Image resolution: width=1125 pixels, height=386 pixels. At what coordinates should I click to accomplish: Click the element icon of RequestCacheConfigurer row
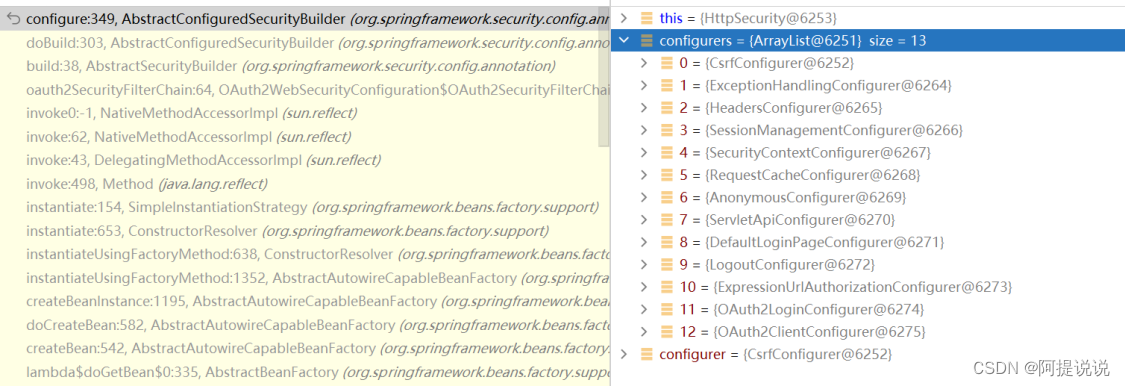tap(667, 174)
